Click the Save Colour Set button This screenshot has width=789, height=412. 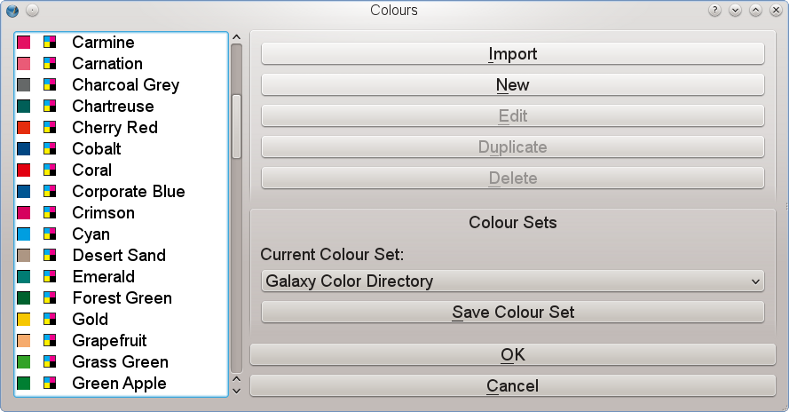(513, 312)
